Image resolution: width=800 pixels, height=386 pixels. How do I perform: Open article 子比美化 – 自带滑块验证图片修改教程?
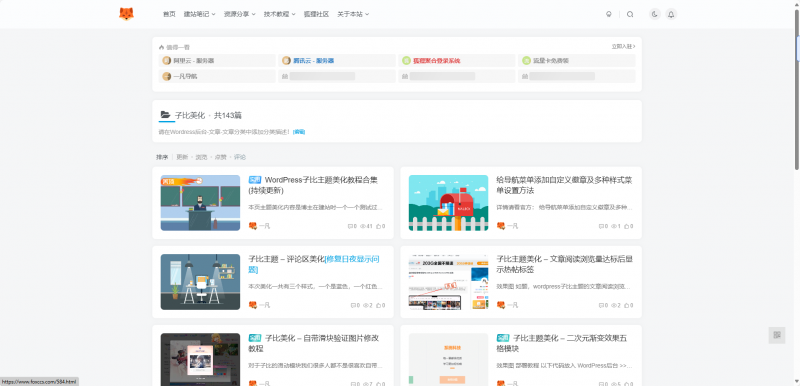pyautogui.click(x=313, y=343)
